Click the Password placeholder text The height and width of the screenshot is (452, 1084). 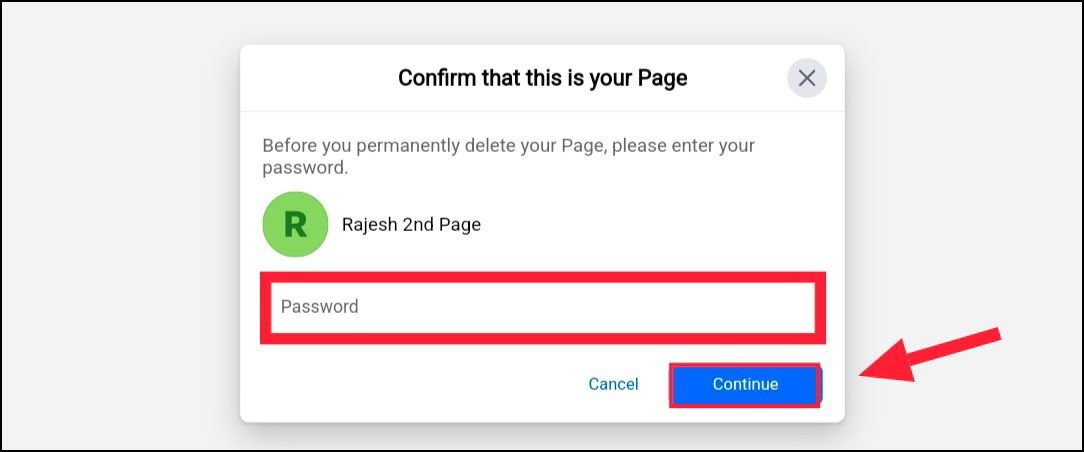[x=319, y=307]
